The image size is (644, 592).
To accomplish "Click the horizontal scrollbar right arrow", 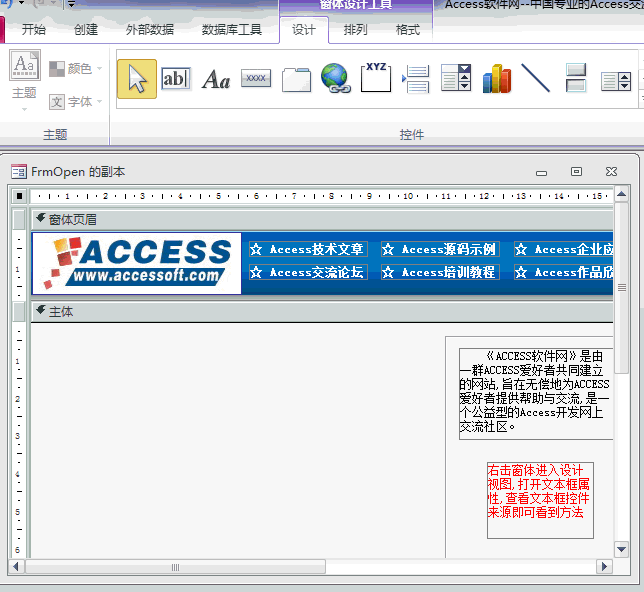I will pos(604,567).
